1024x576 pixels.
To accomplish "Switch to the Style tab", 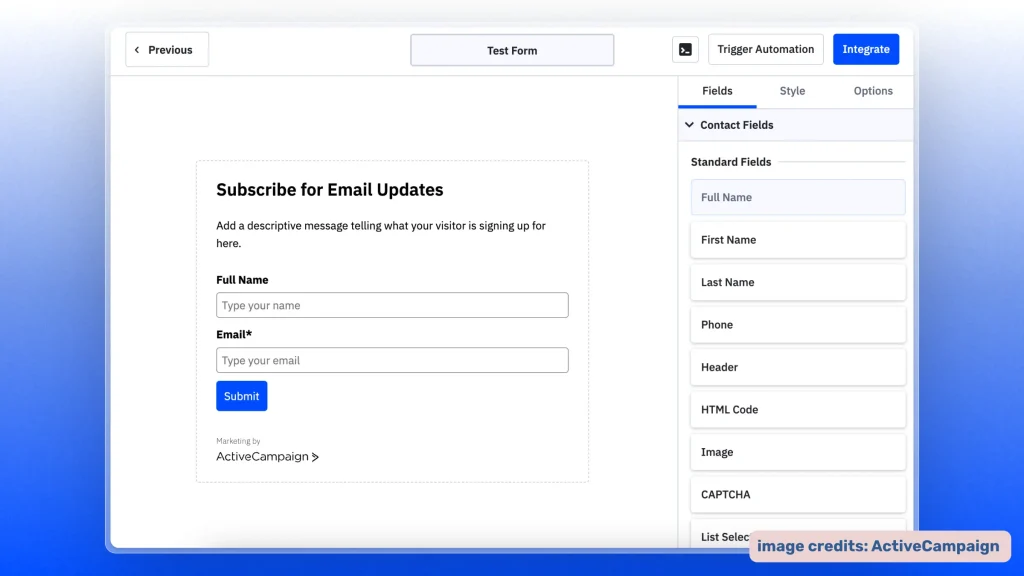I will (791, 90).
